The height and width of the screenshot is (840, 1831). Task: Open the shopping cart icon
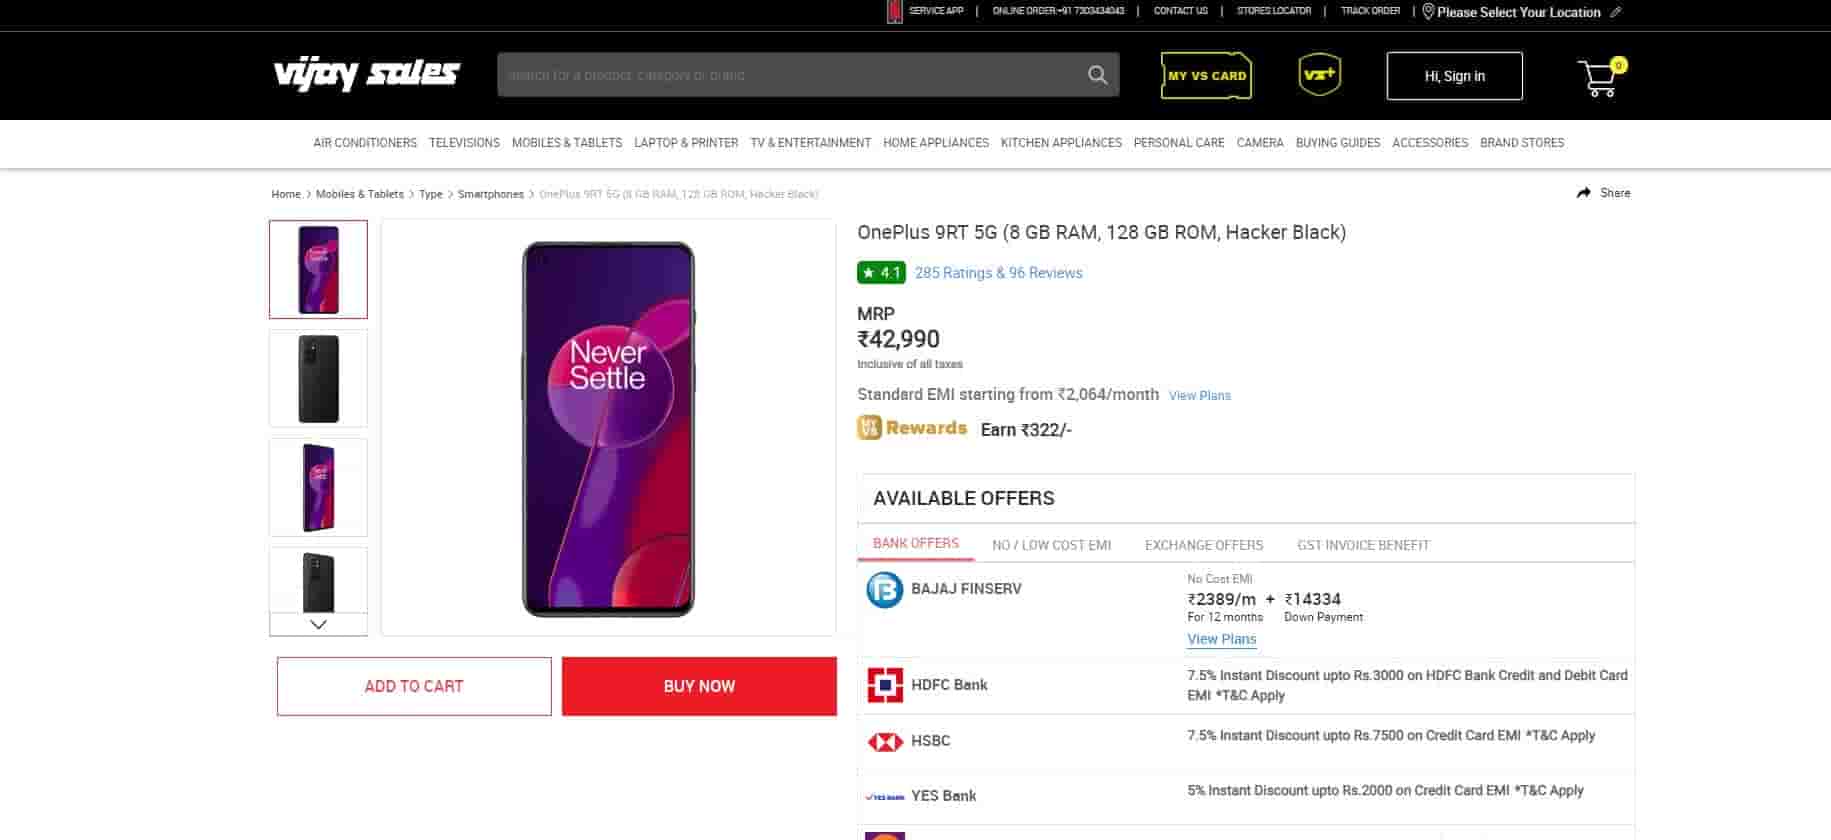point(1598,78)
